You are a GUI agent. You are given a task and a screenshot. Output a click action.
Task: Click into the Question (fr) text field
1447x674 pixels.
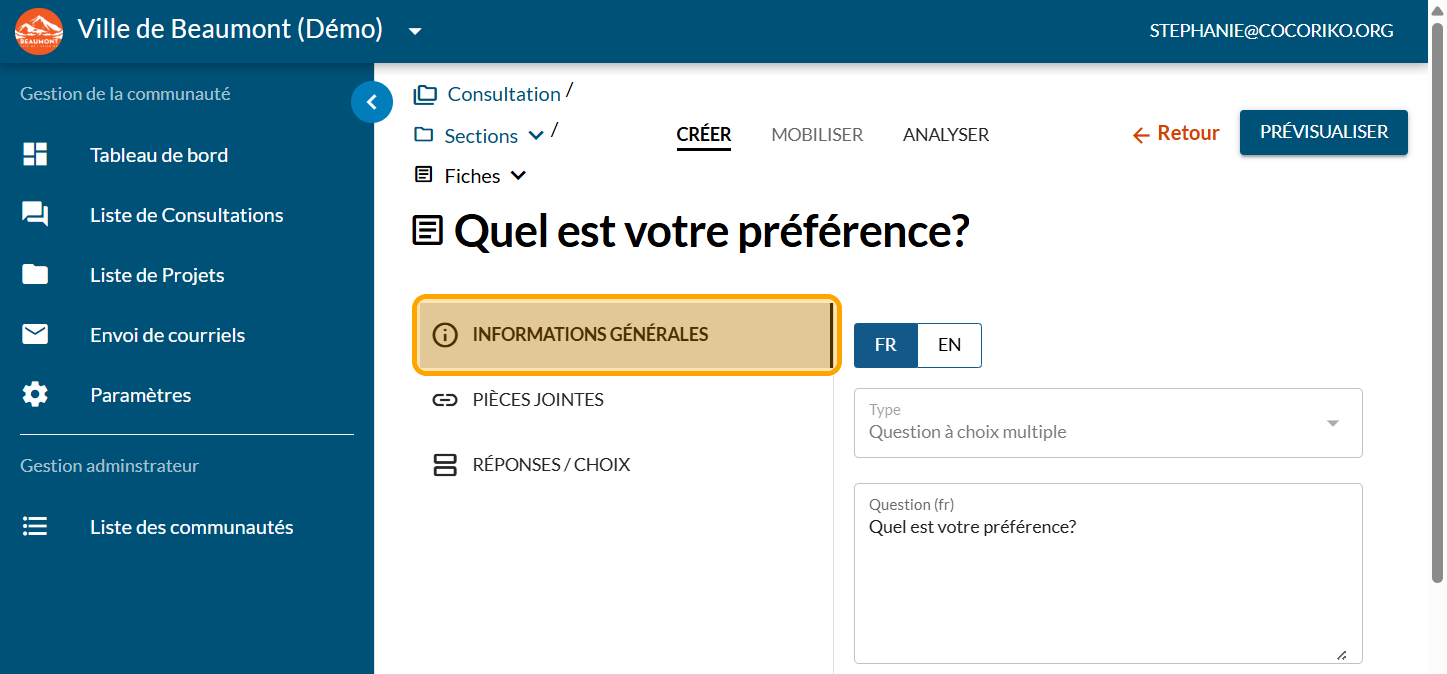(1108, 585)
